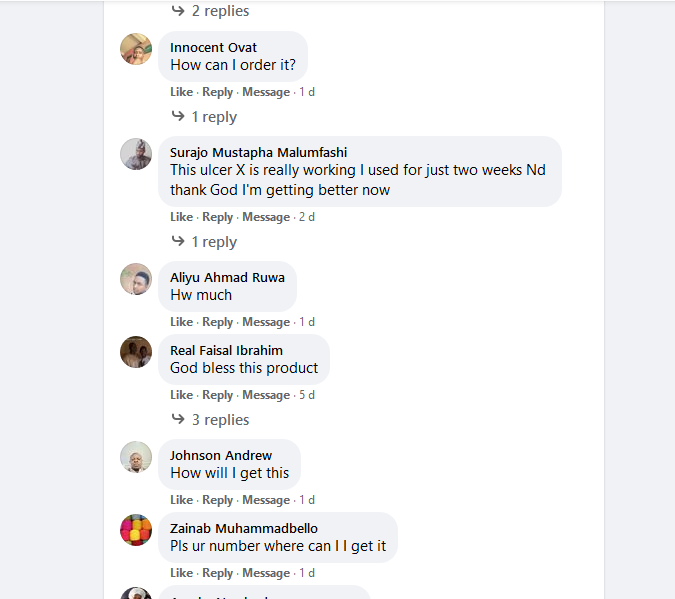Screen dimensions: 675x599
Task: Open Aliyu Ahmad Ruwa's avatar
Action: point(136,279)
